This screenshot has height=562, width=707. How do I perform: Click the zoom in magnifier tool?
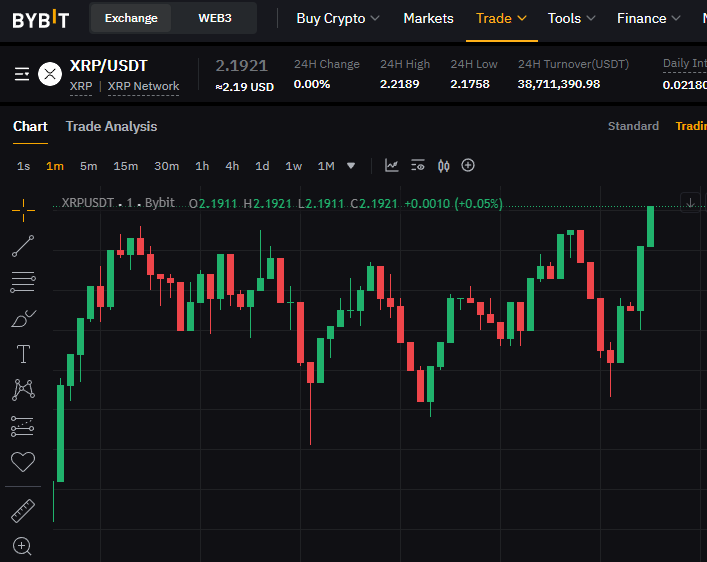(22, 546)
